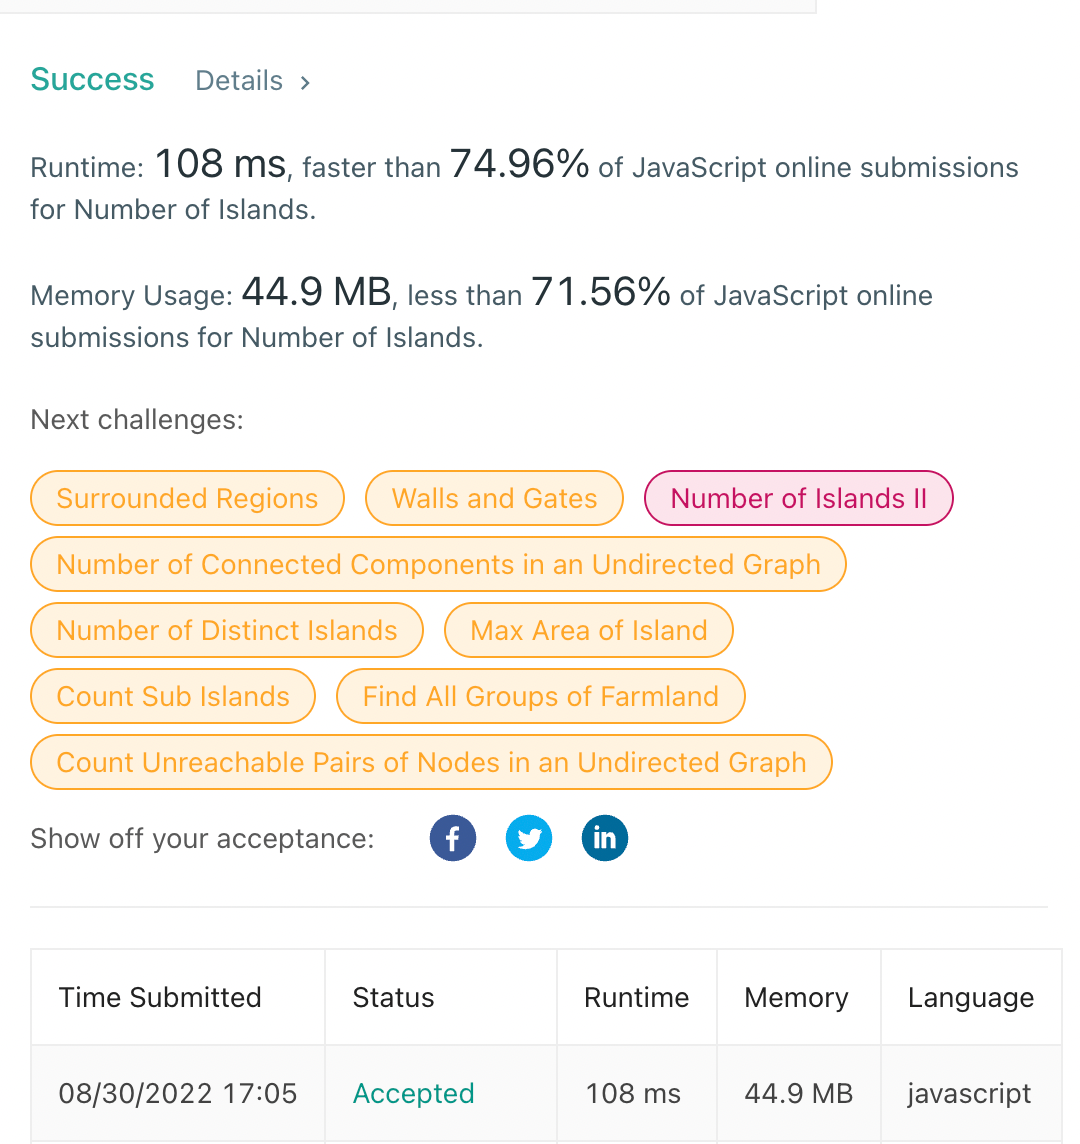Select the 08/30/2022 17:05 submission row
Screen dimensions: 1080x1144
tap(546, 1093)
